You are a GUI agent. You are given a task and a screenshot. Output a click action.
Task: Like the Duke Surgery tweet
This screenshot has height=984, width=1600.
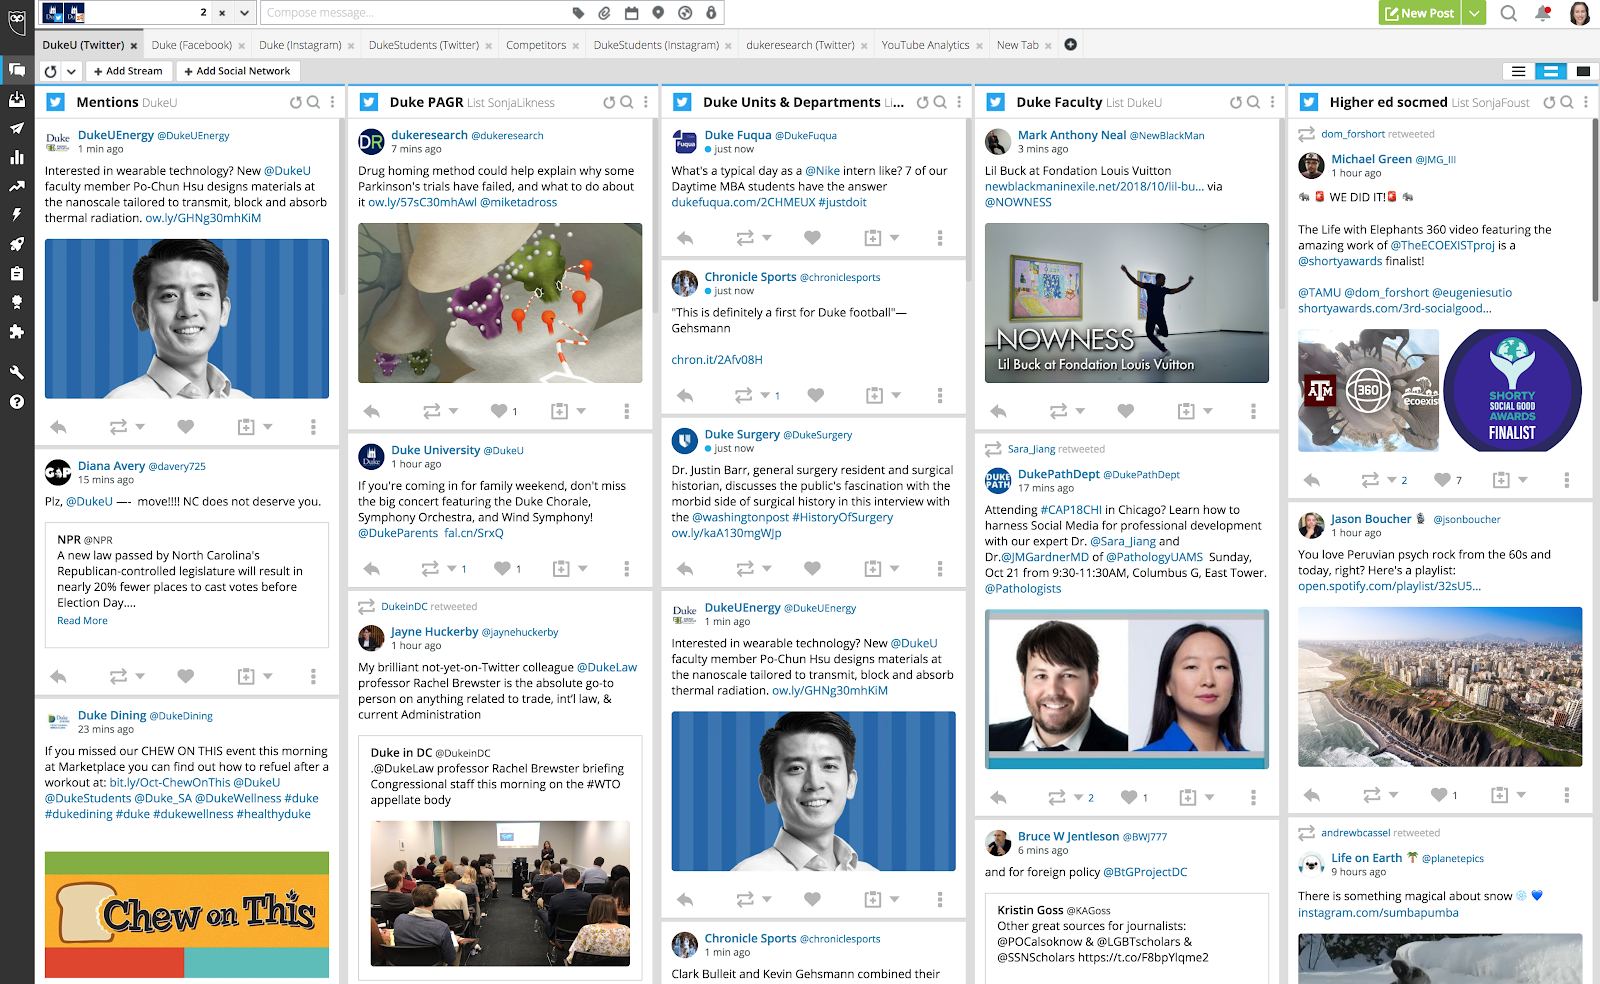click(812, 568)
